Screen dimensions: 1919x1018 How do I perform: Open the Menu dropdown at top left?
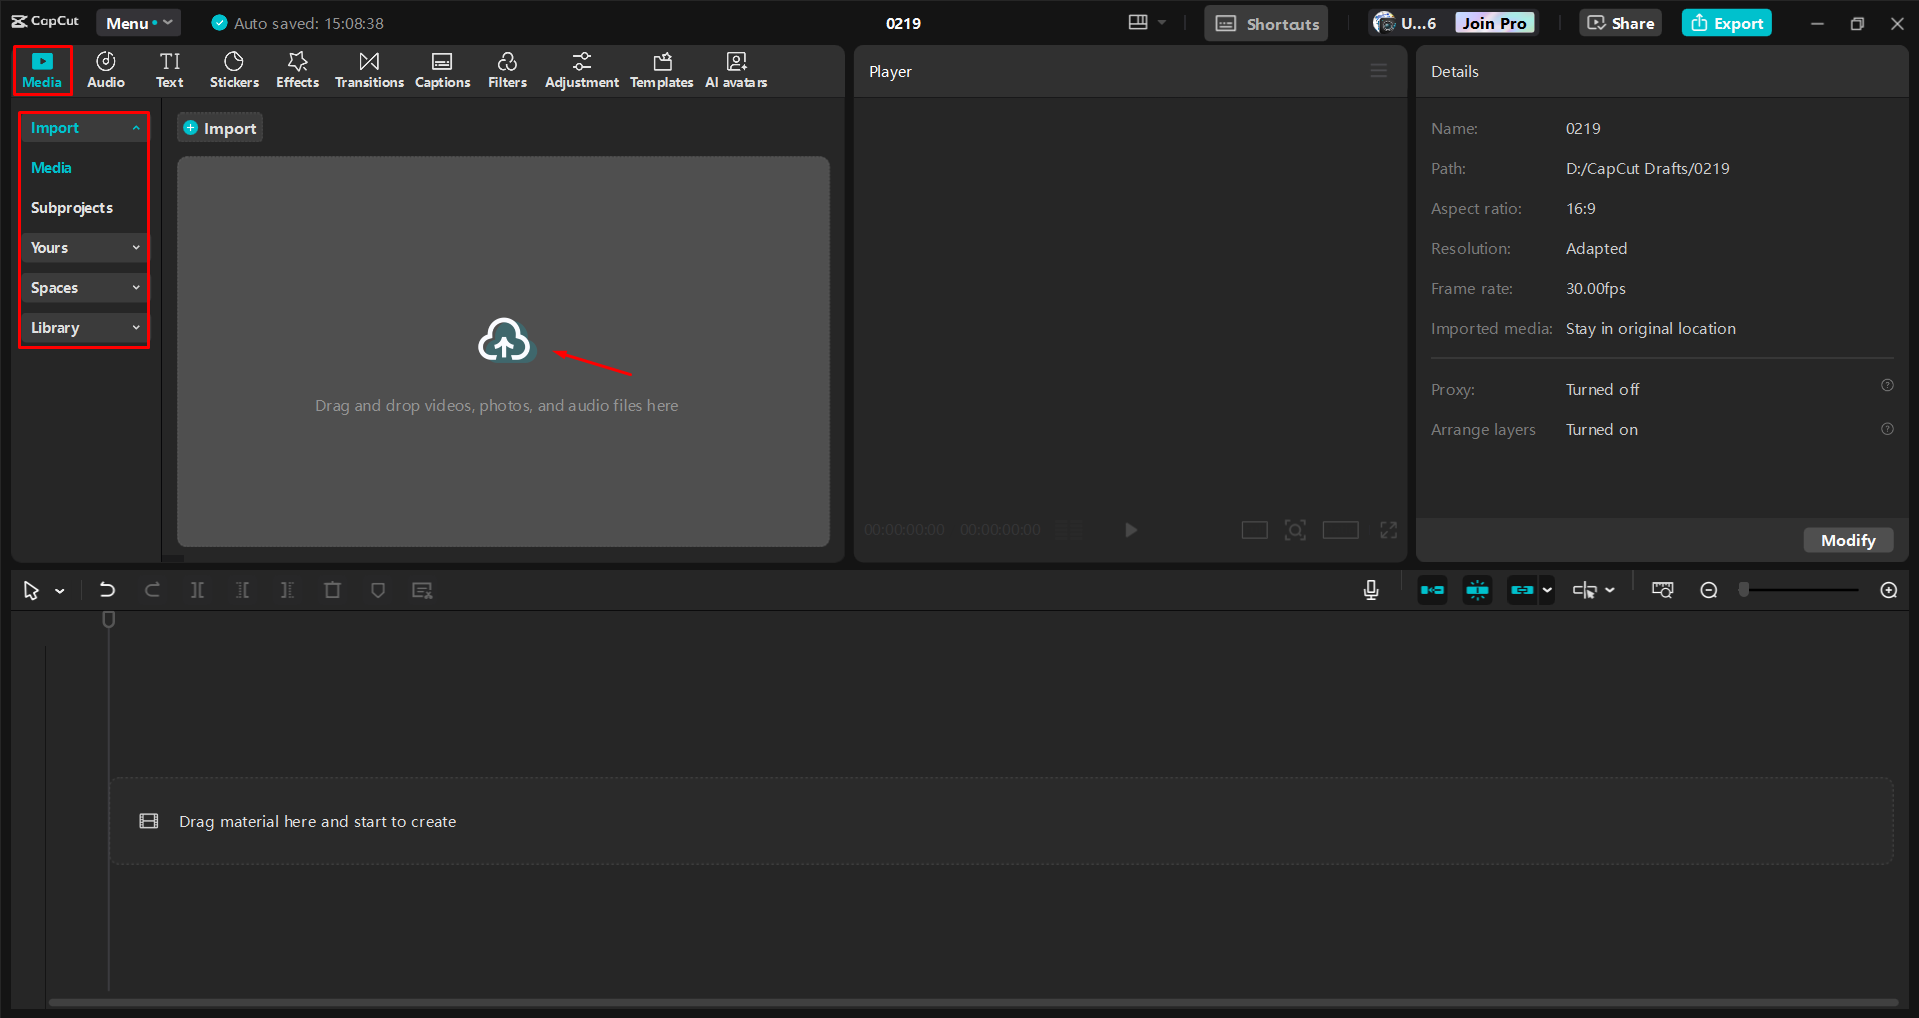click(138, 22)
